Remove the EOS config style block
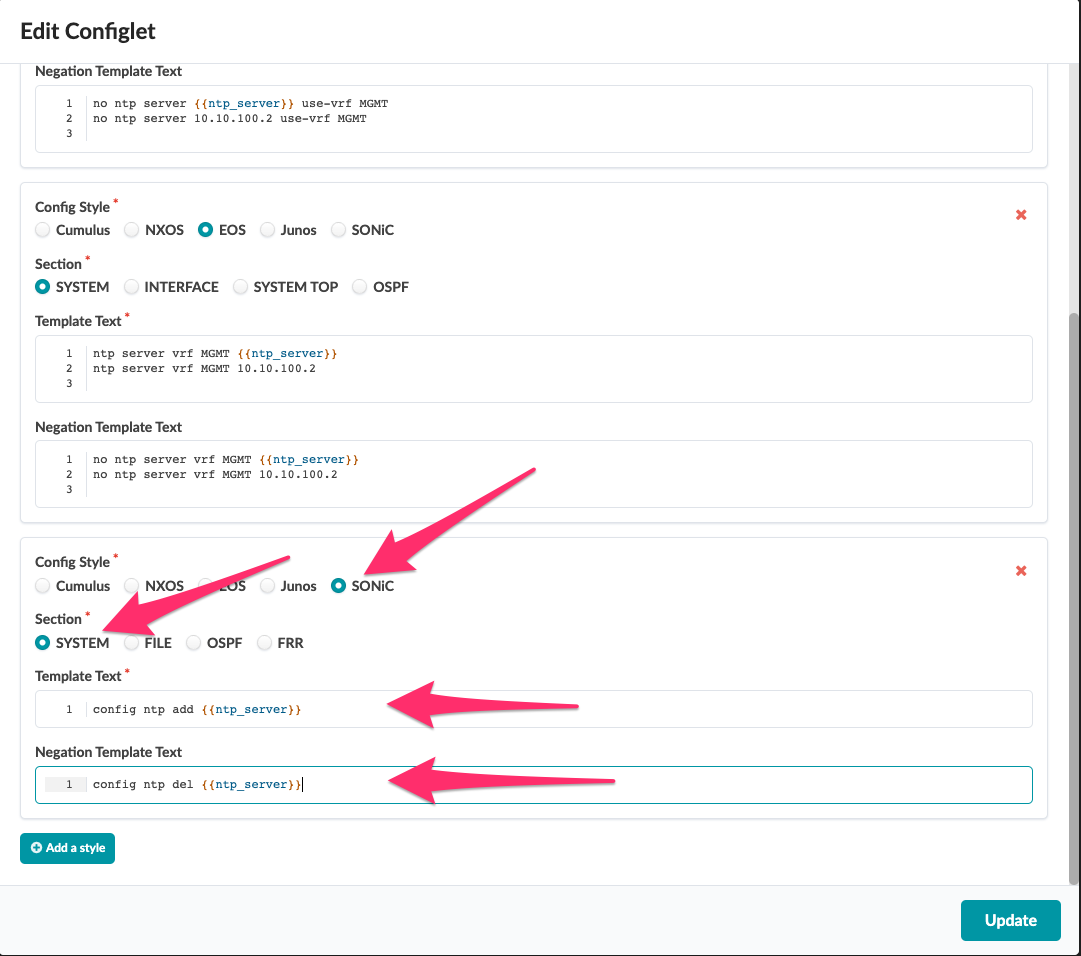 coord(1020,214)
